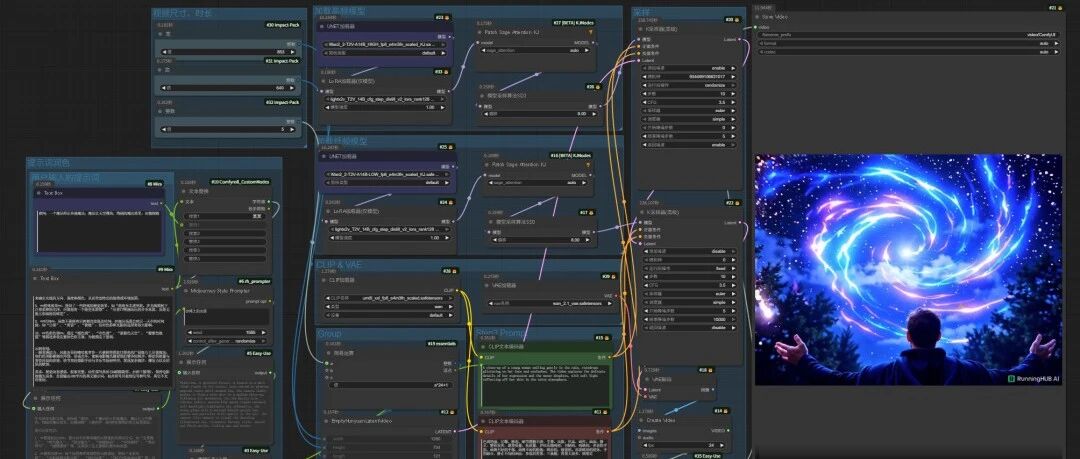Viewport: 1080px width, 459px height.
Task: Collapse Patch Sage Attention KJ node #16
Action: click(487, 165)
